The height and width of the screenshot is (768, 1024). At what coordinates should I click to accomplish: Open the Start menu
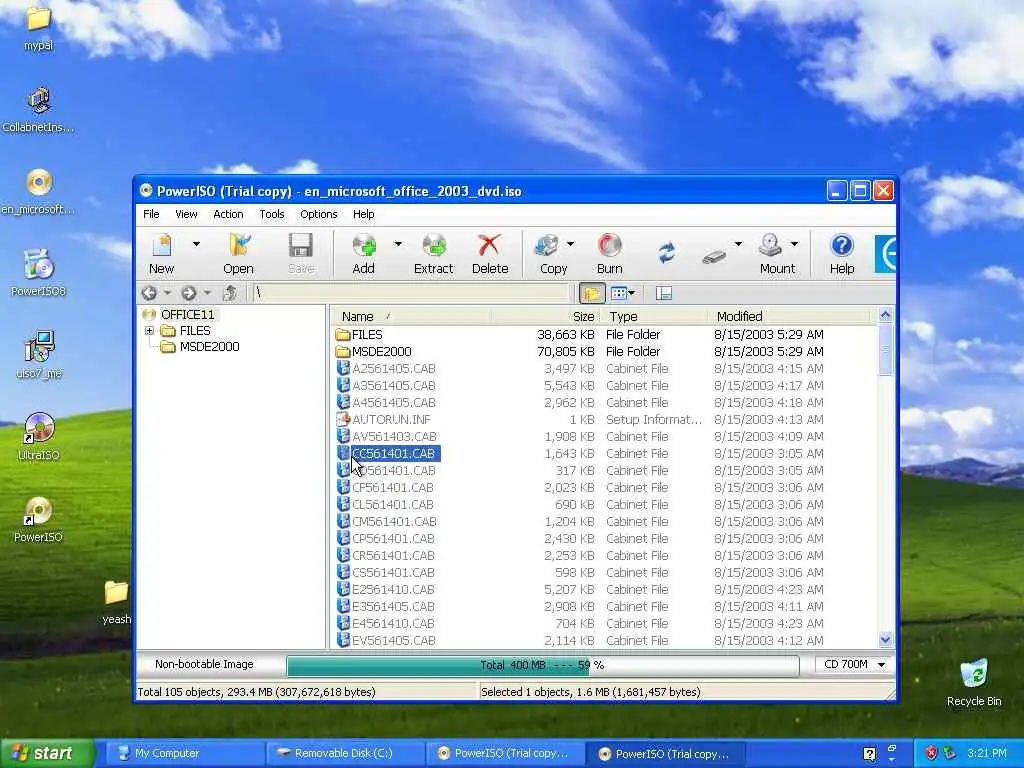[47, 753]
